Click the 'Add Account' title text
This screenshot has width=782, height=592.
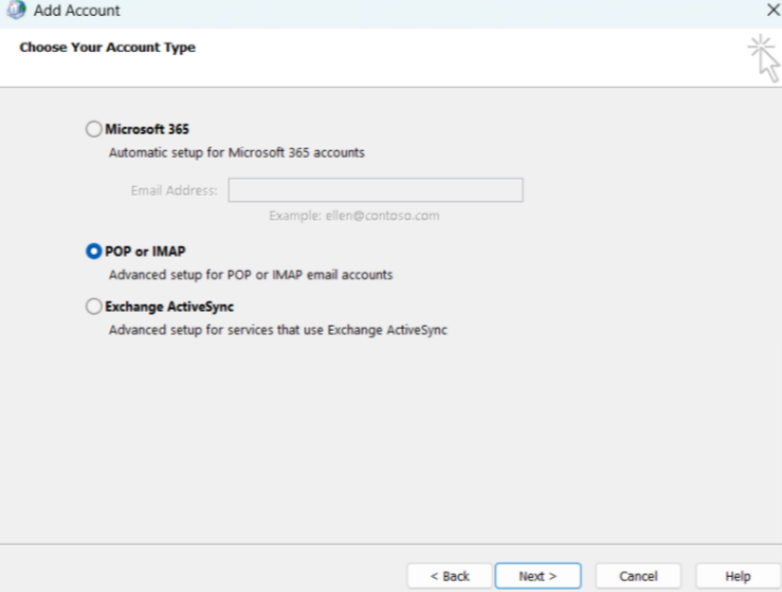(x=77, y=10)
